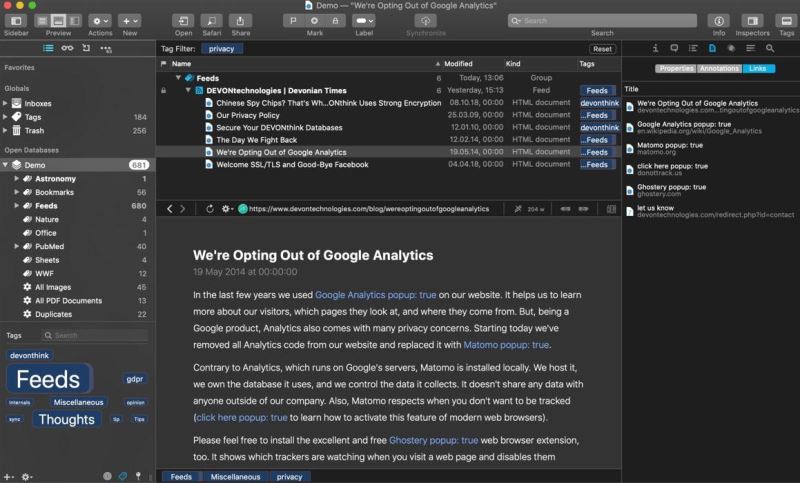Open the Concordance inspector icon
Image resolution: width=800 pixels, height=483 pixels.
pos(731,48)
